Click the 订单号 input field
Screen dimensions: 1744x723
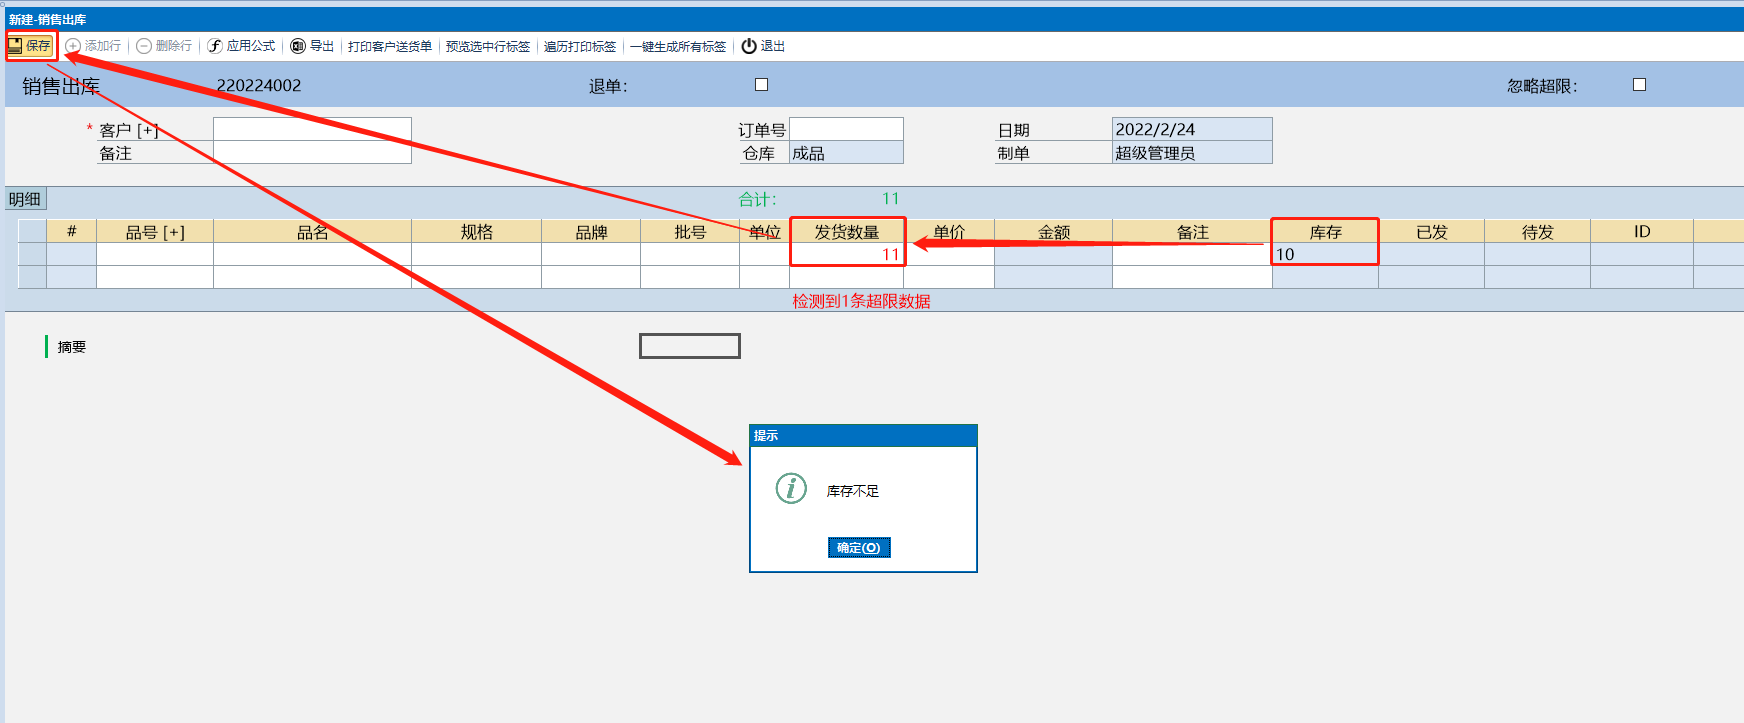(846, 129)
